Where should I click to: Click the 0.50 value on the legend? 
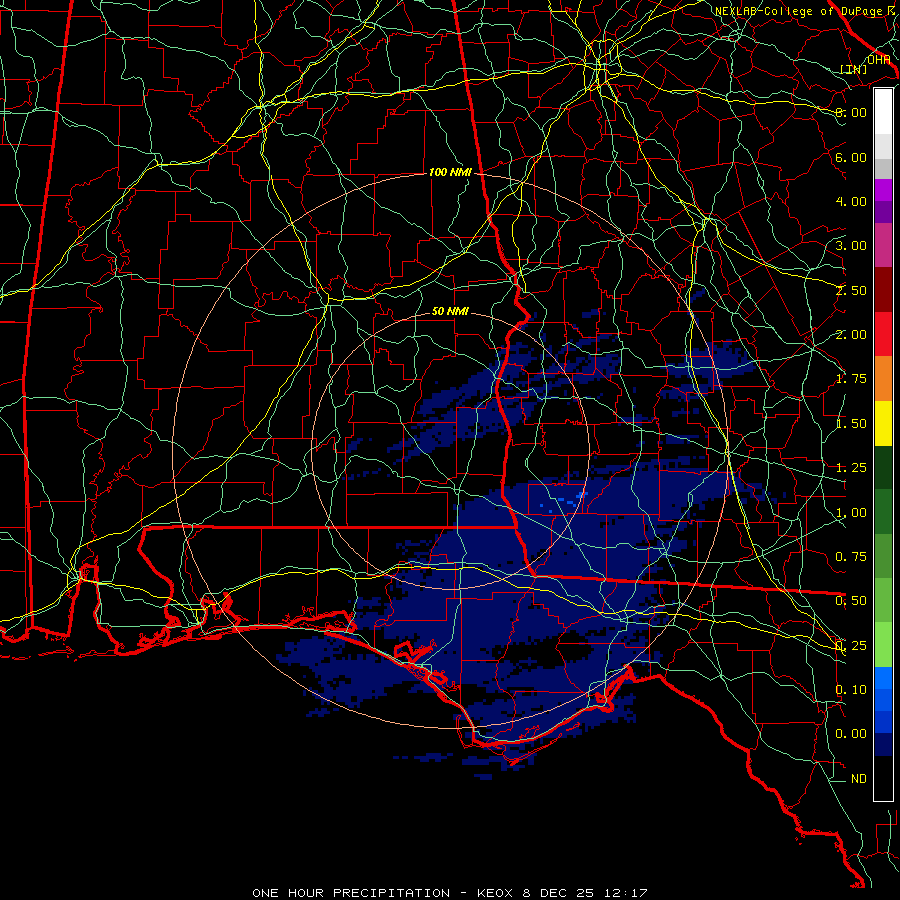(x=851, y=601)
